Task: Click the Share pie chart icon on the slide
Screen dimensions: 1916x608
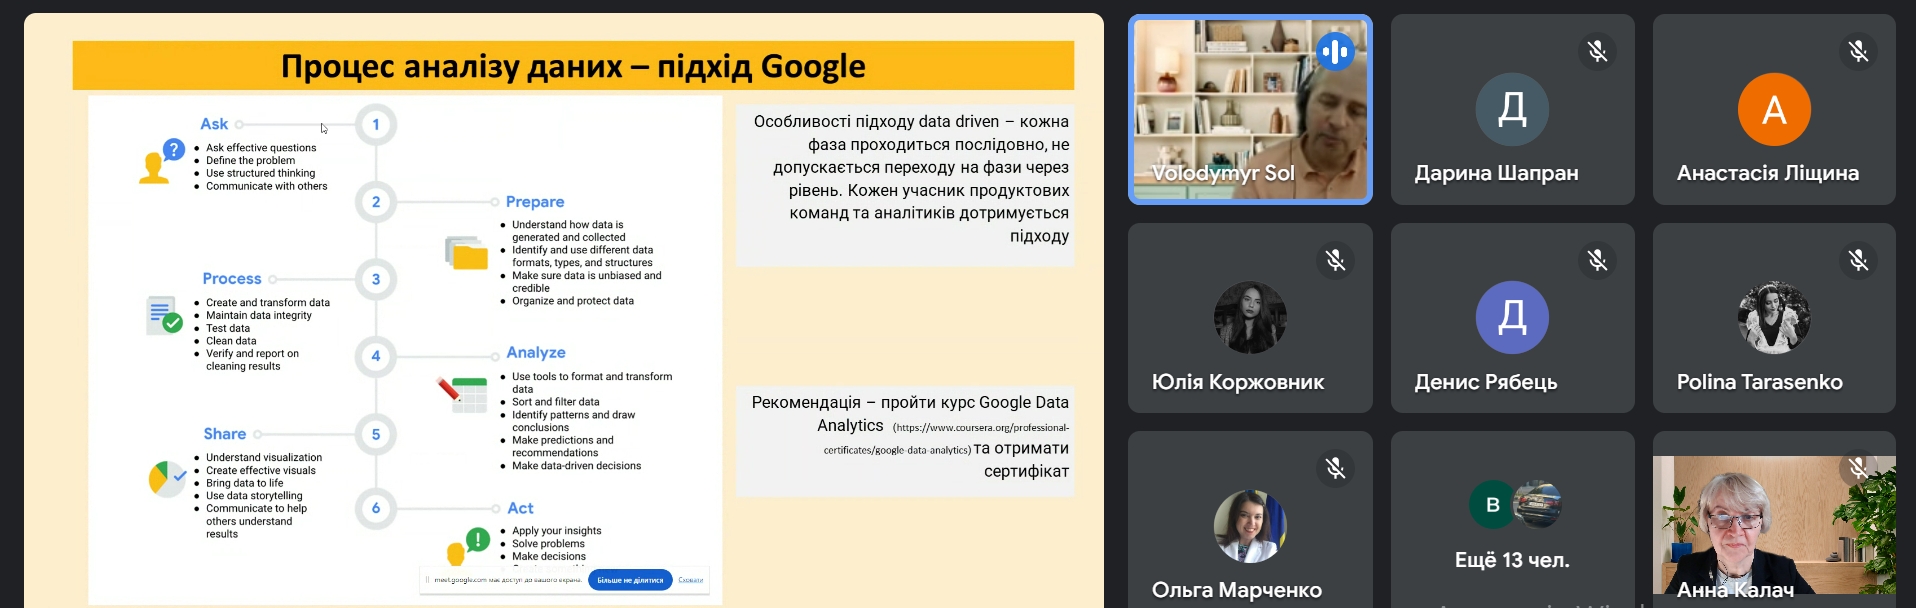Action: tap(167, 478)
